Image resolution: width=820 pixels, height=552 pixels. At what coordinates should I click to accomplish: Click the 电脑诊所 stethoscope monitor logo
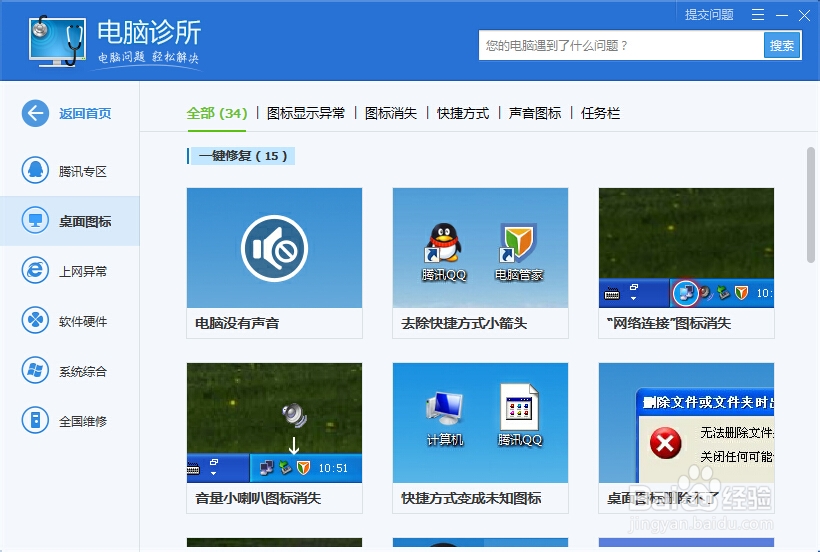(57, 41)
